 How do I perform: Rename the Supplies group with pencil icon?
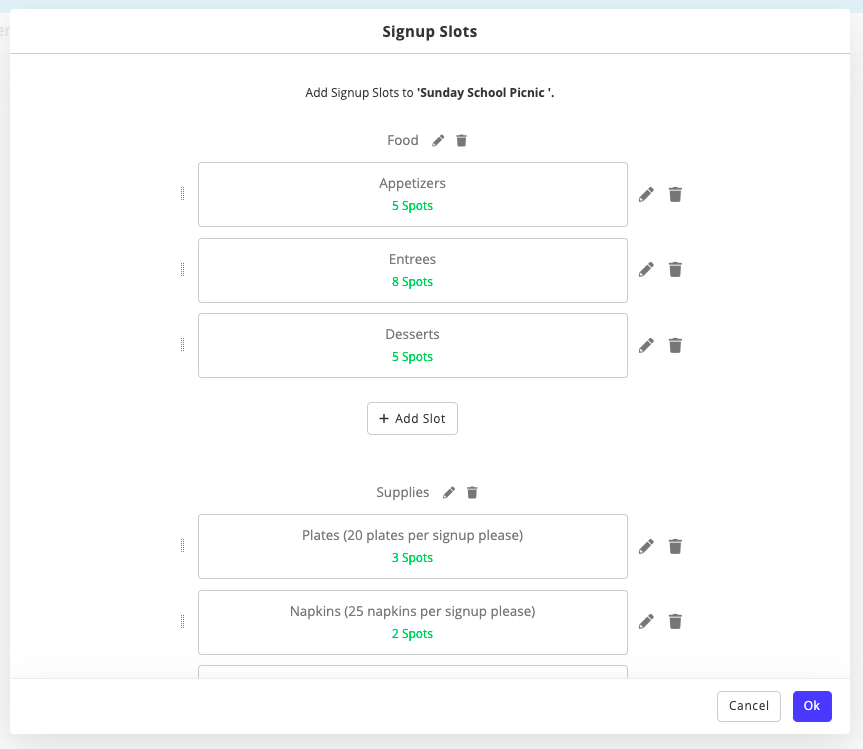pos(449,493)
